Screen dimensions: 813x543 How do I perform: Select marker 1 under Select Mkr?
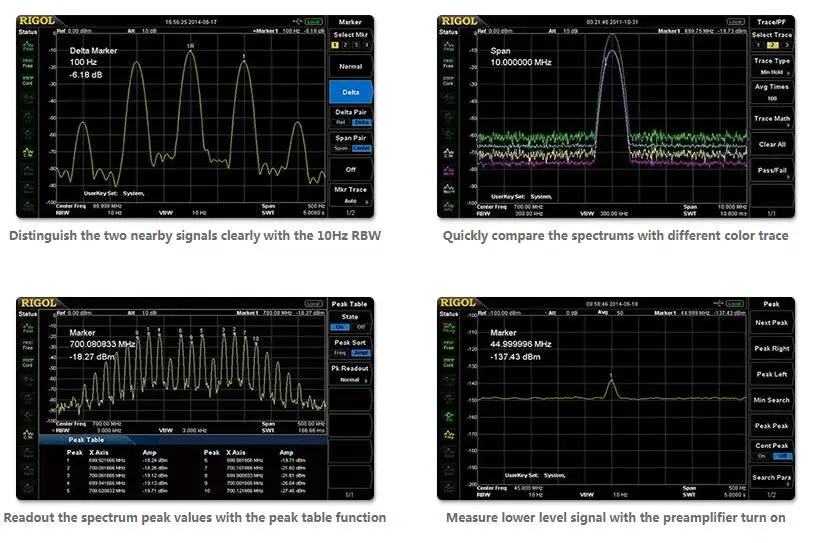point(335,45)
